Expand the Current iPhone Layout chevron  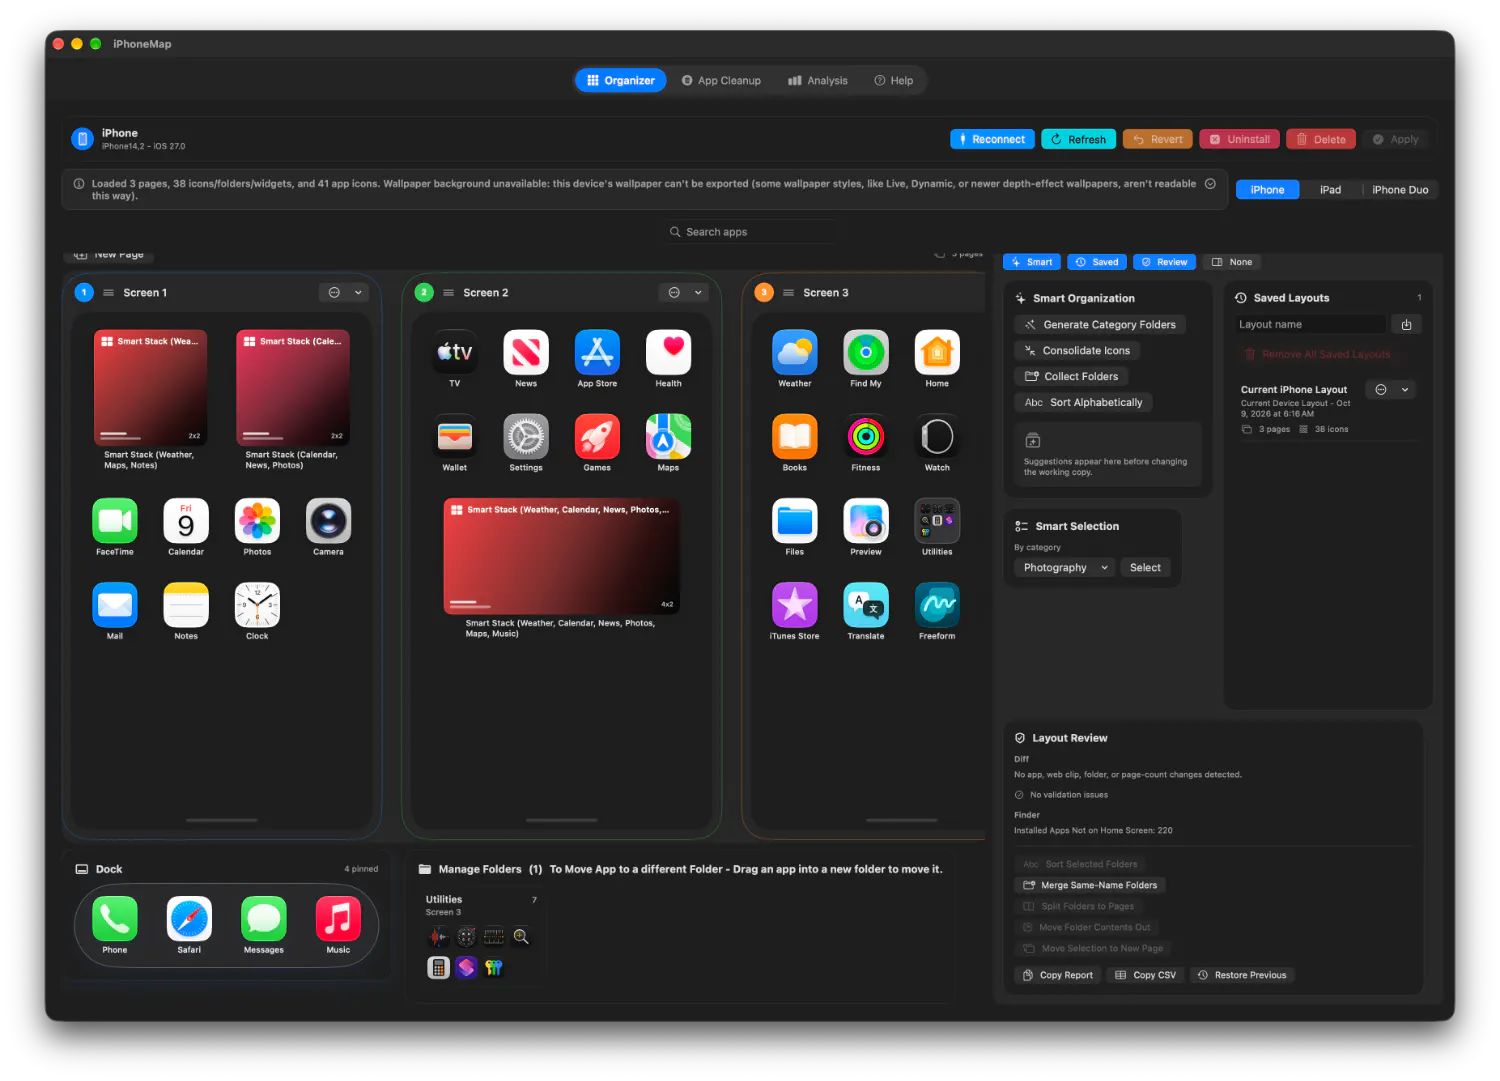(1405, 390)
